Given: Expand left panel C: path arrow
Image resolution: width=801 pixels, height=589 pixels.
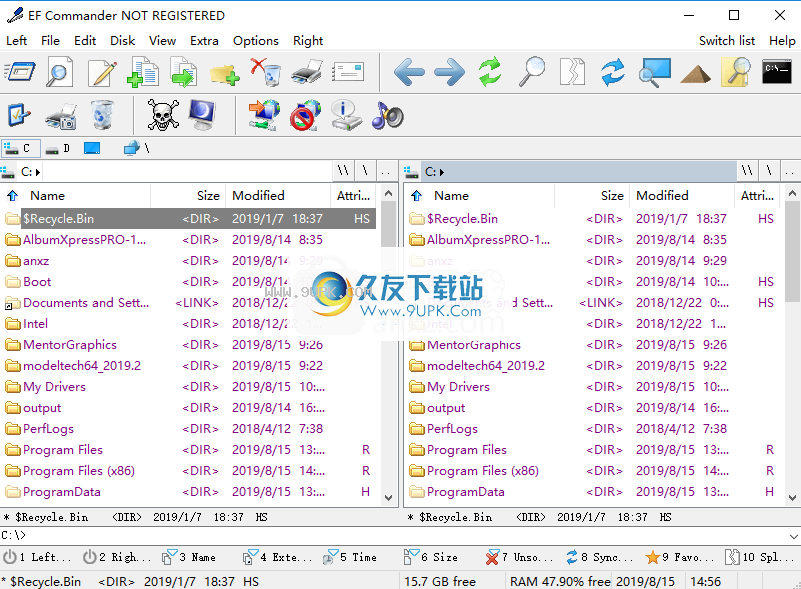Looking at the screenshot, I should 38,173.
